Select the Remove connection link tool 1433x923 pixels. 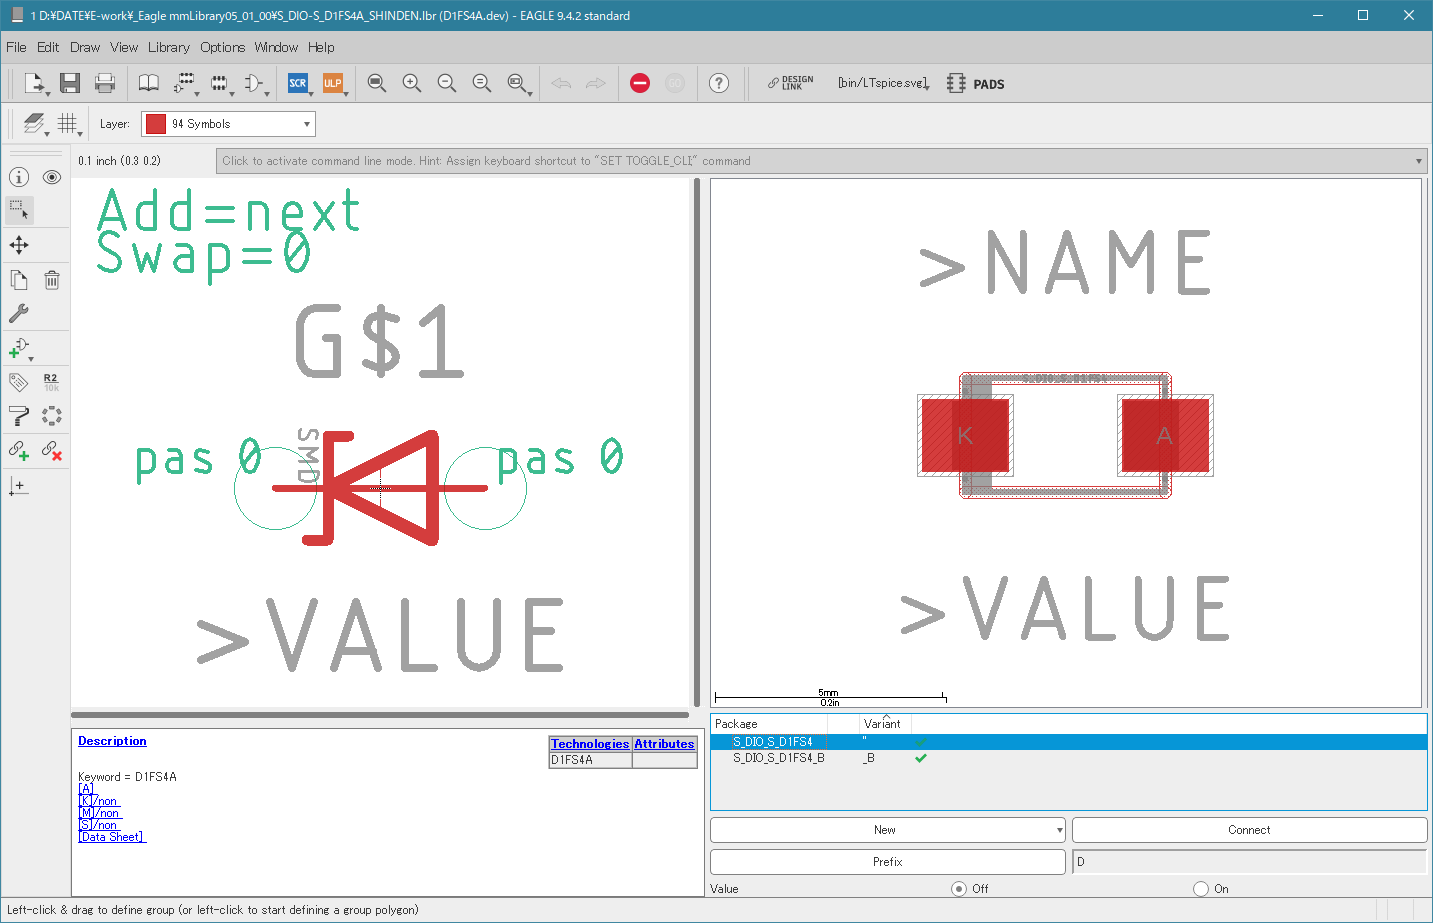pyautogui.click(x=52, y=451)
